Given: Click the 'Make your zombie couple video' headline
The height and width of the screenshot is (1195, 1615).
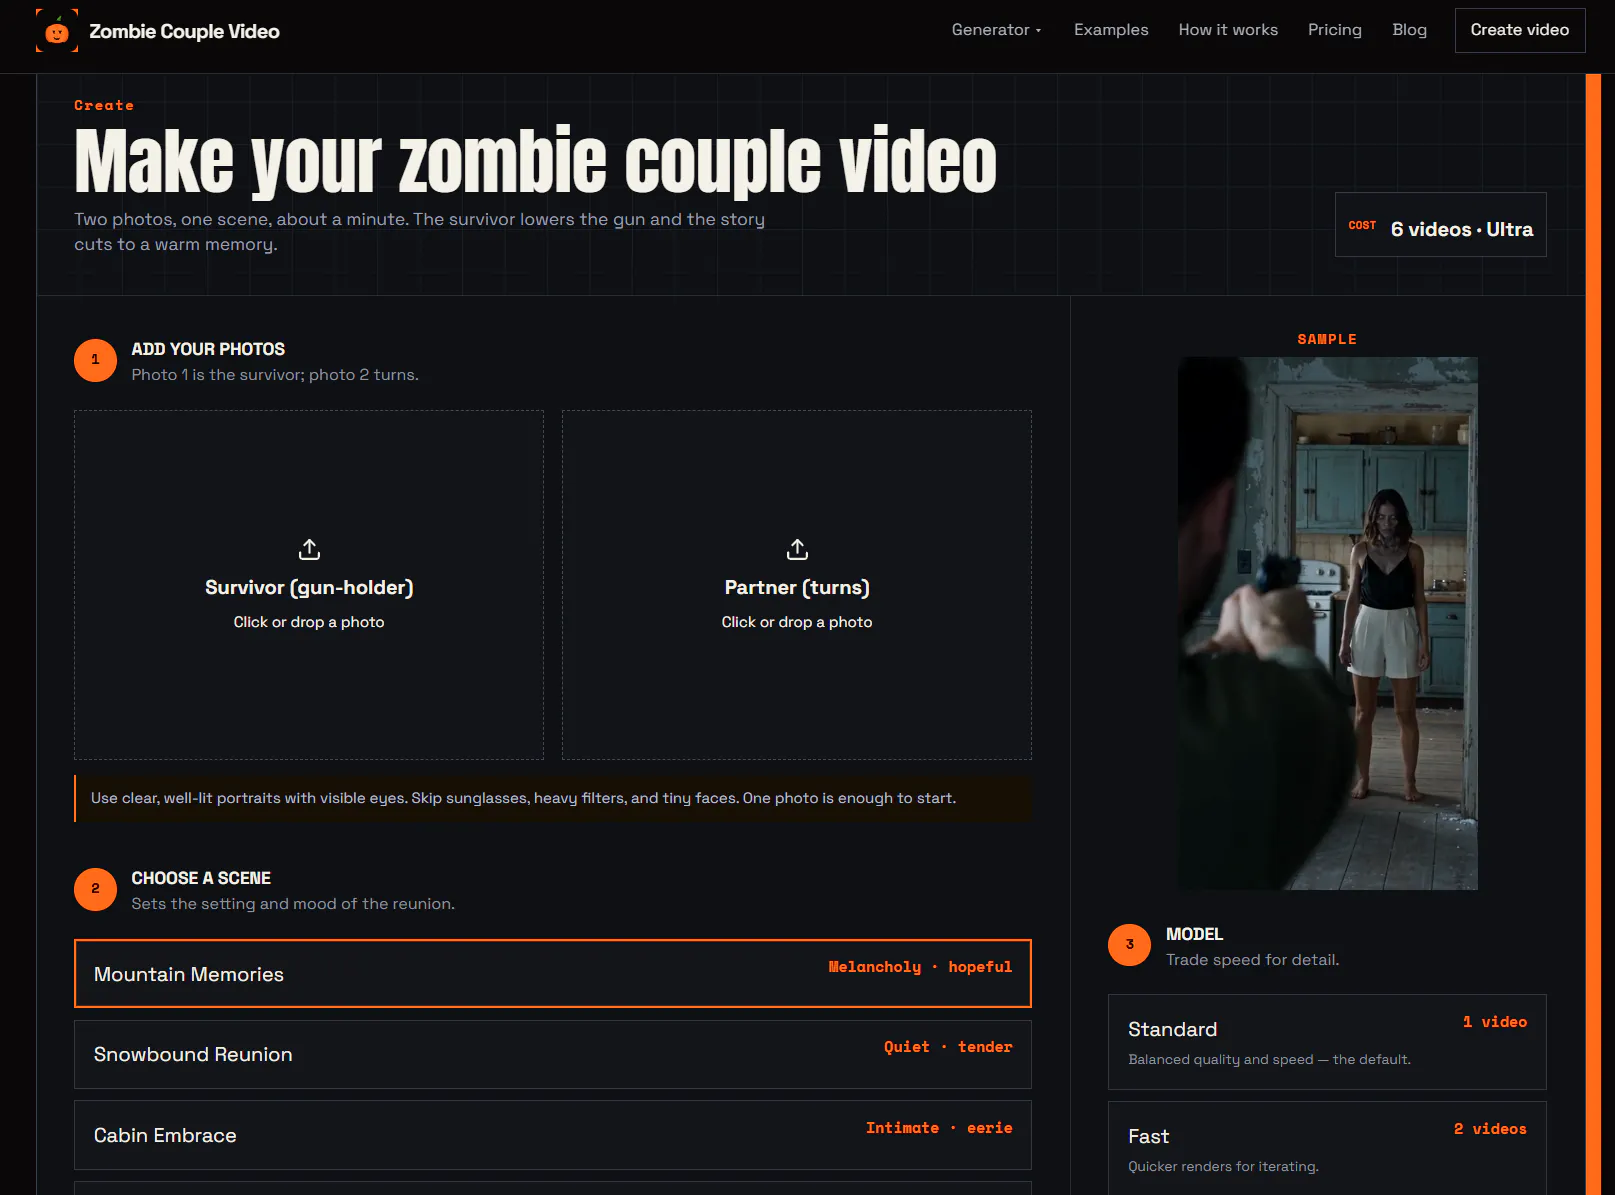Looking at the screenshot, I should [535, 161].
